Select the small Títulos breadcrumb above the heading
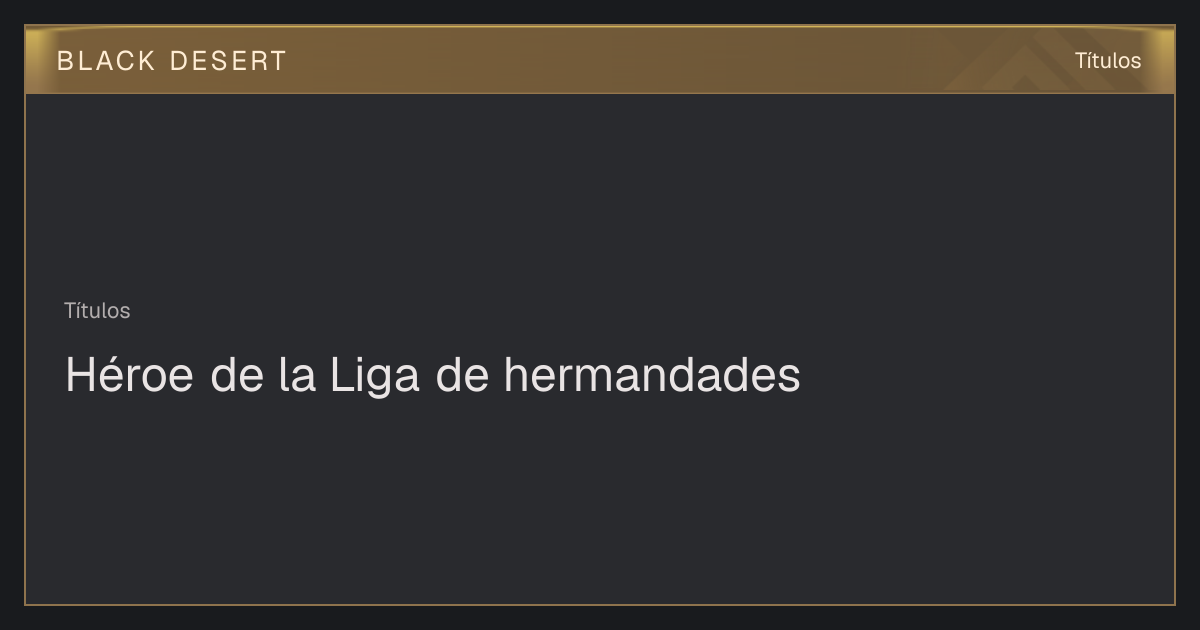The image size is (1200, 630). pyautogui.click(x=97, y=310)
